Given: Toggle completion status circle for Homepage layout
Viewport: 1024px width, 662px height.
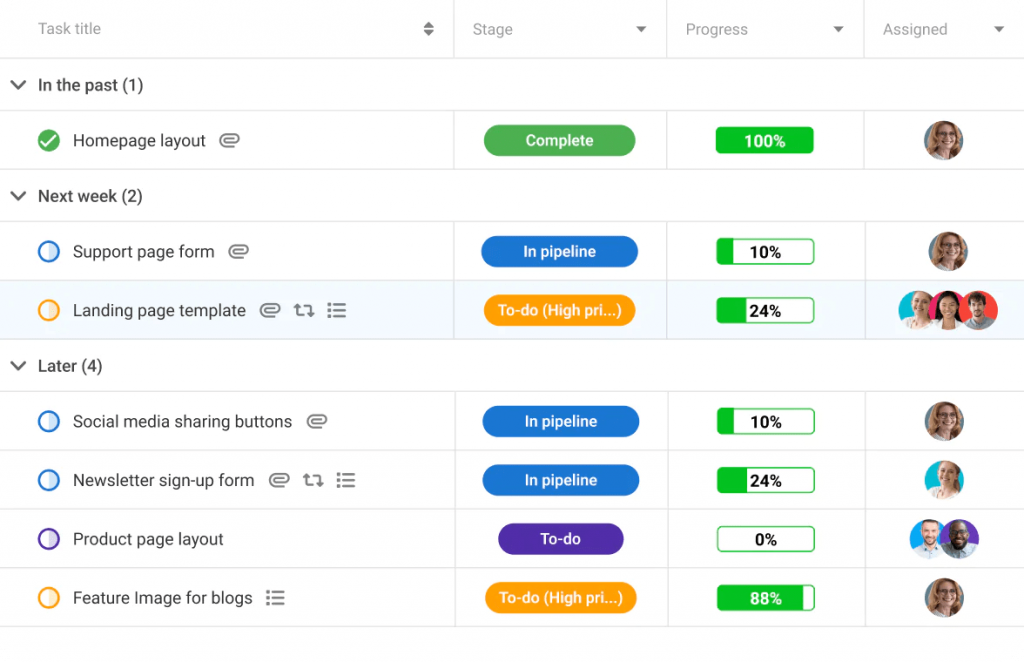Looking at the screenshot, I should click(48, 140).
